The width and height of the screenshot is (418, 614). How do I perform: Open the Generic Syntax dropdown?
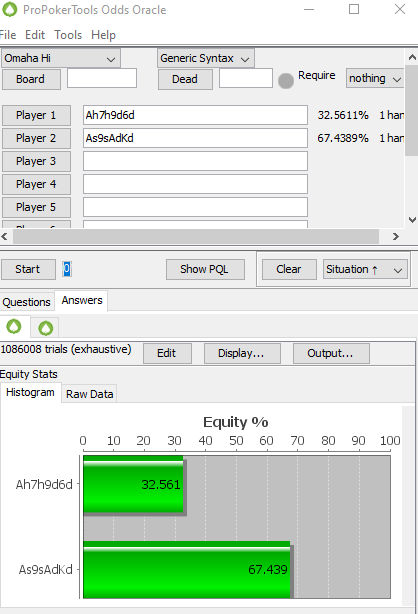tap(206, 58)
